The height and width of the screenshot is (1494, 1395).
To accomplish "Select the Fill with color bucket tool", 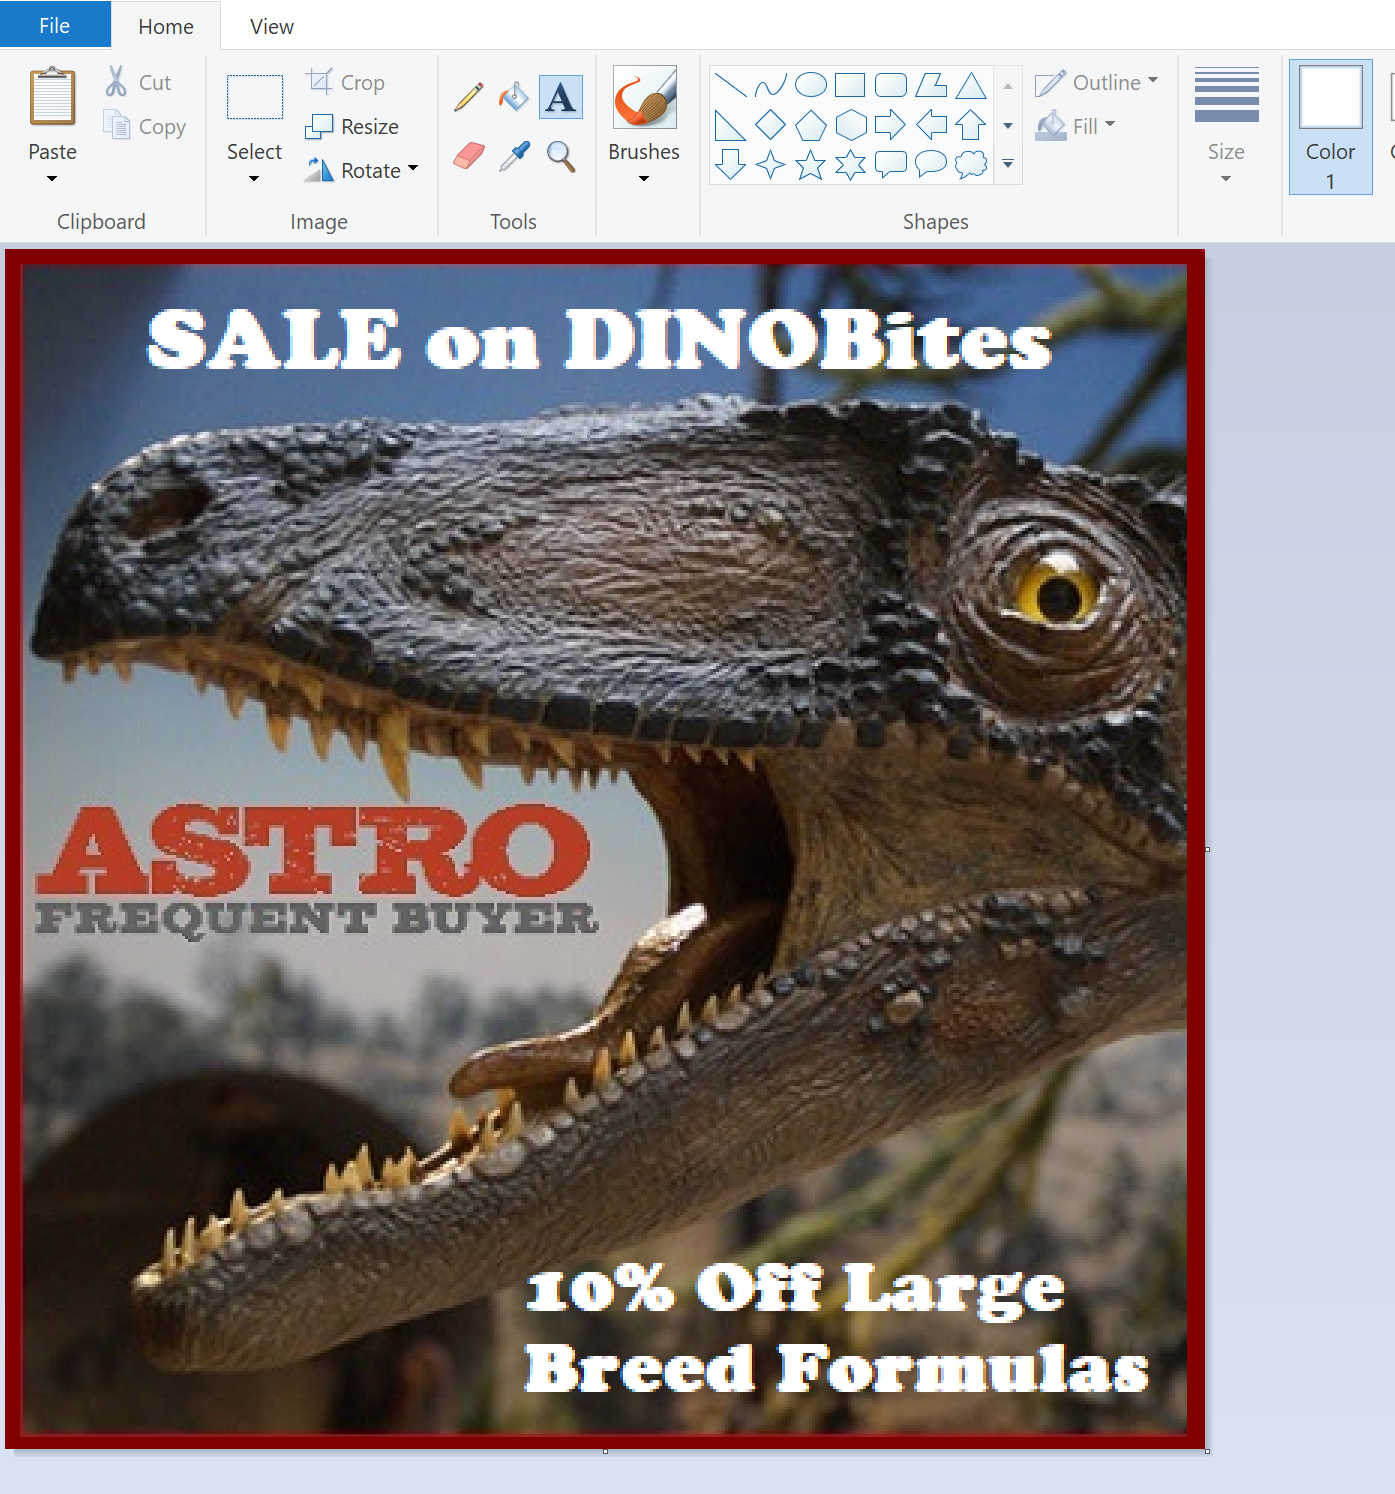I will click(514, 97).
